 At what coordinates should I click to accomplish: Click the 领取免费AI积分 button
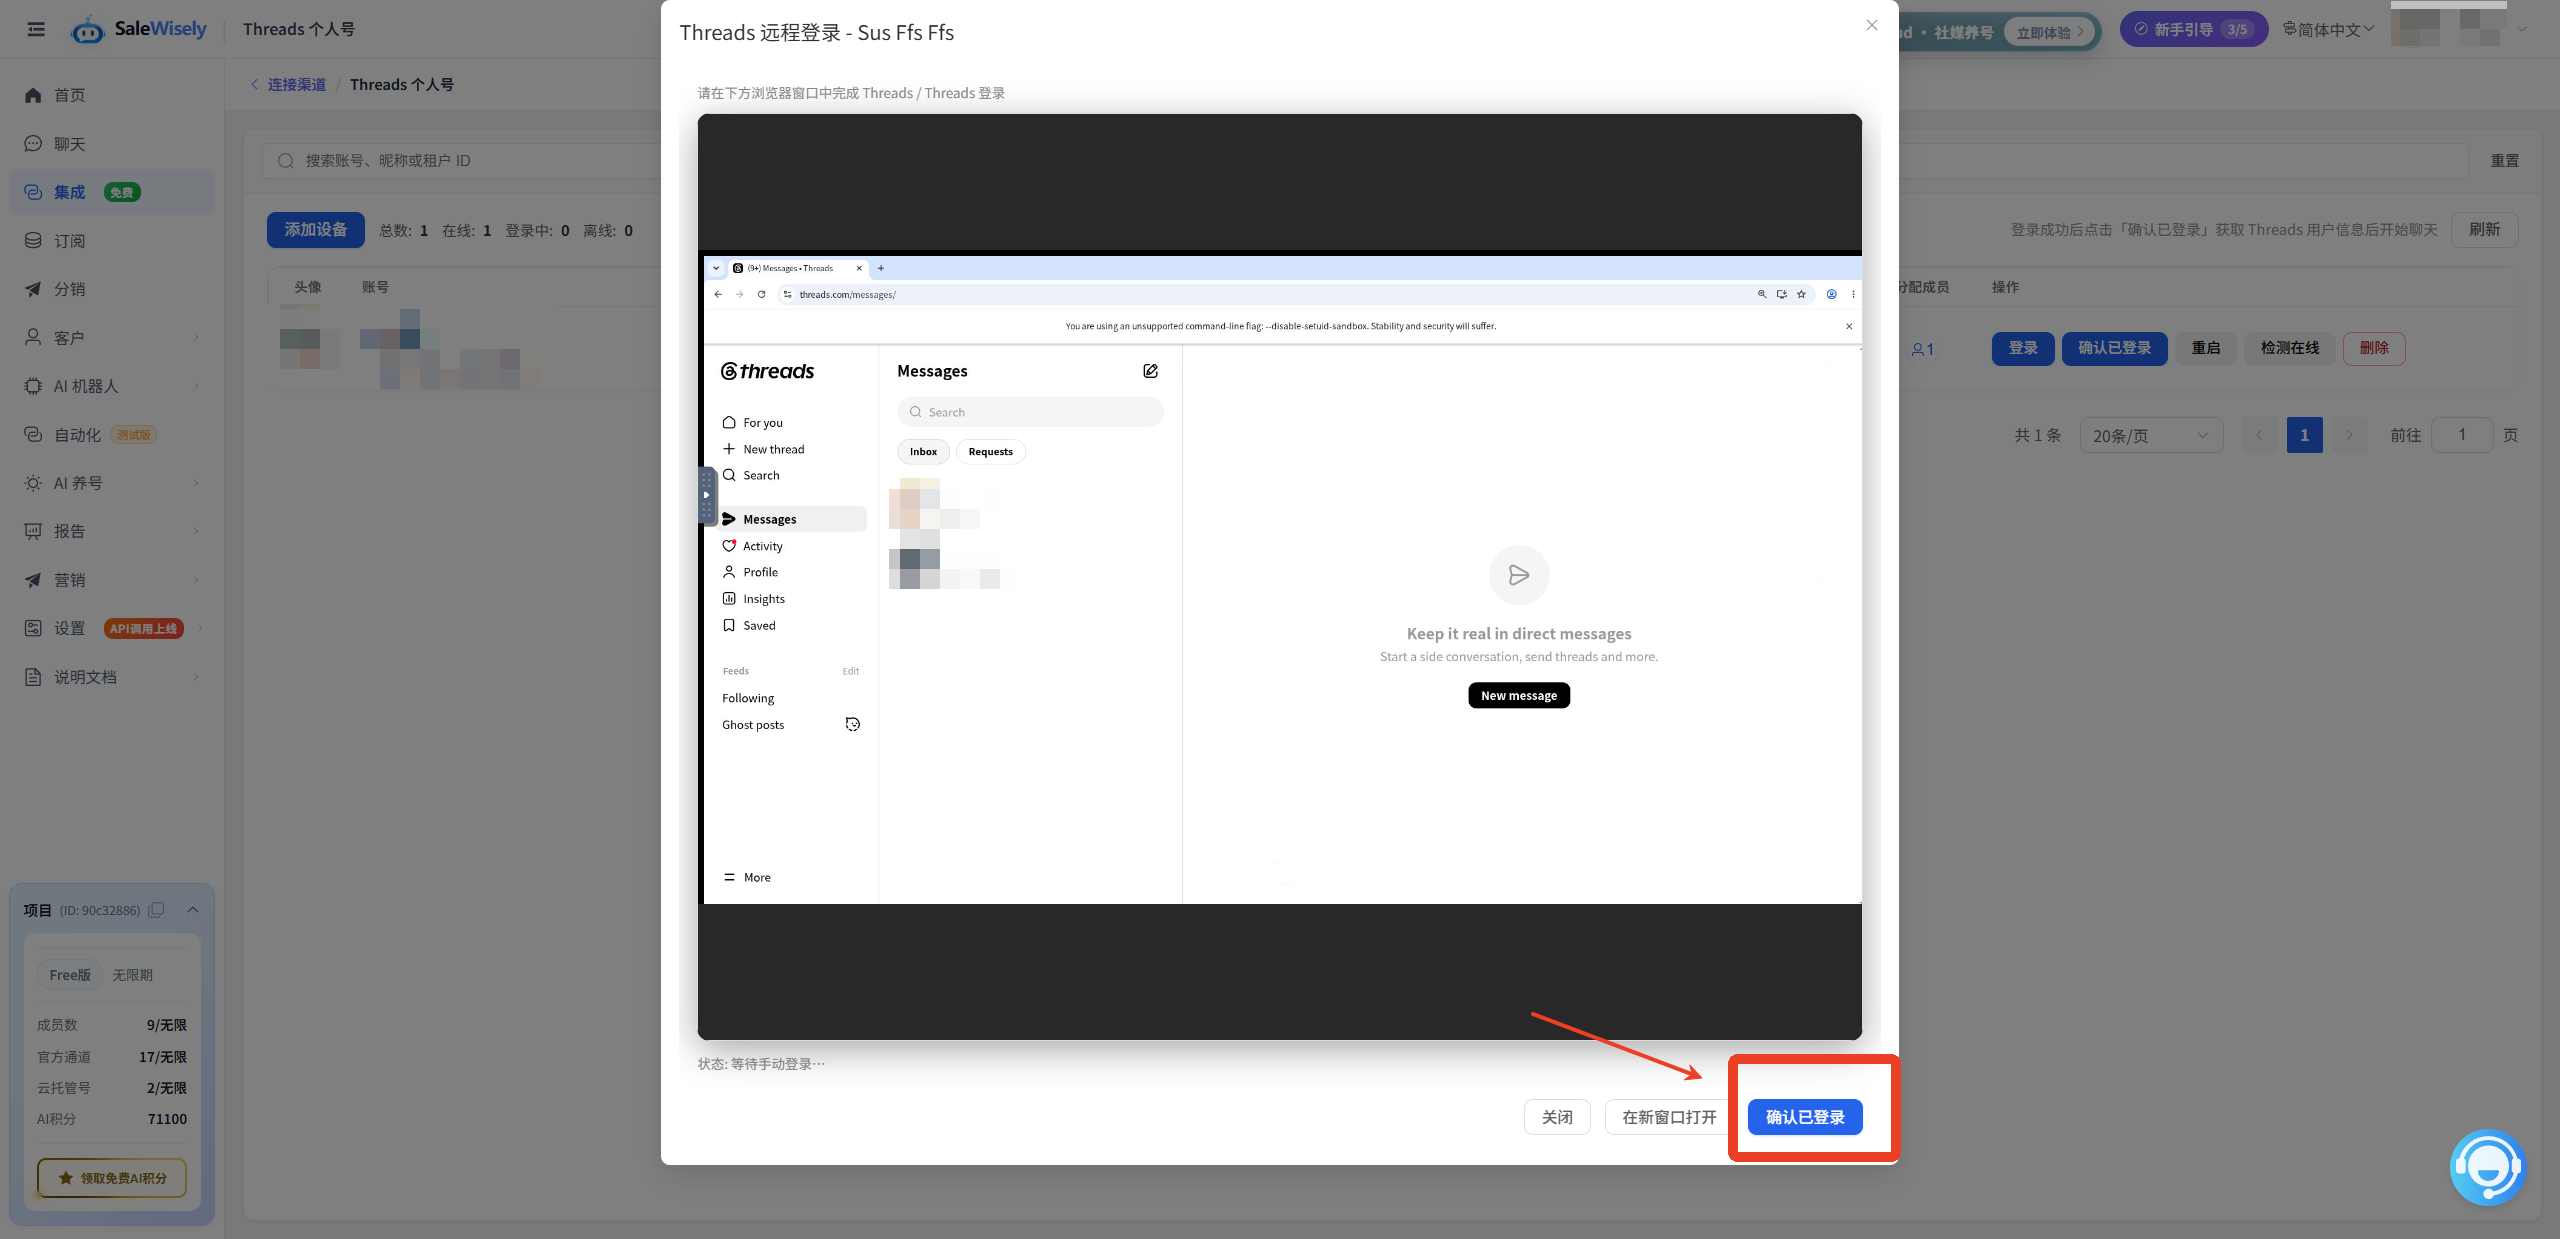pyautogui.click(x=112, y=1178)
